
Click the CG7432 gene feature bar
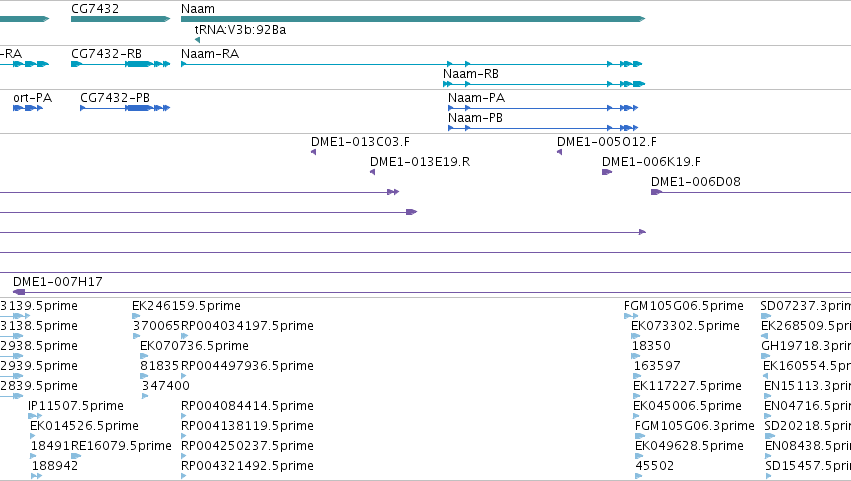click(120, 19)
